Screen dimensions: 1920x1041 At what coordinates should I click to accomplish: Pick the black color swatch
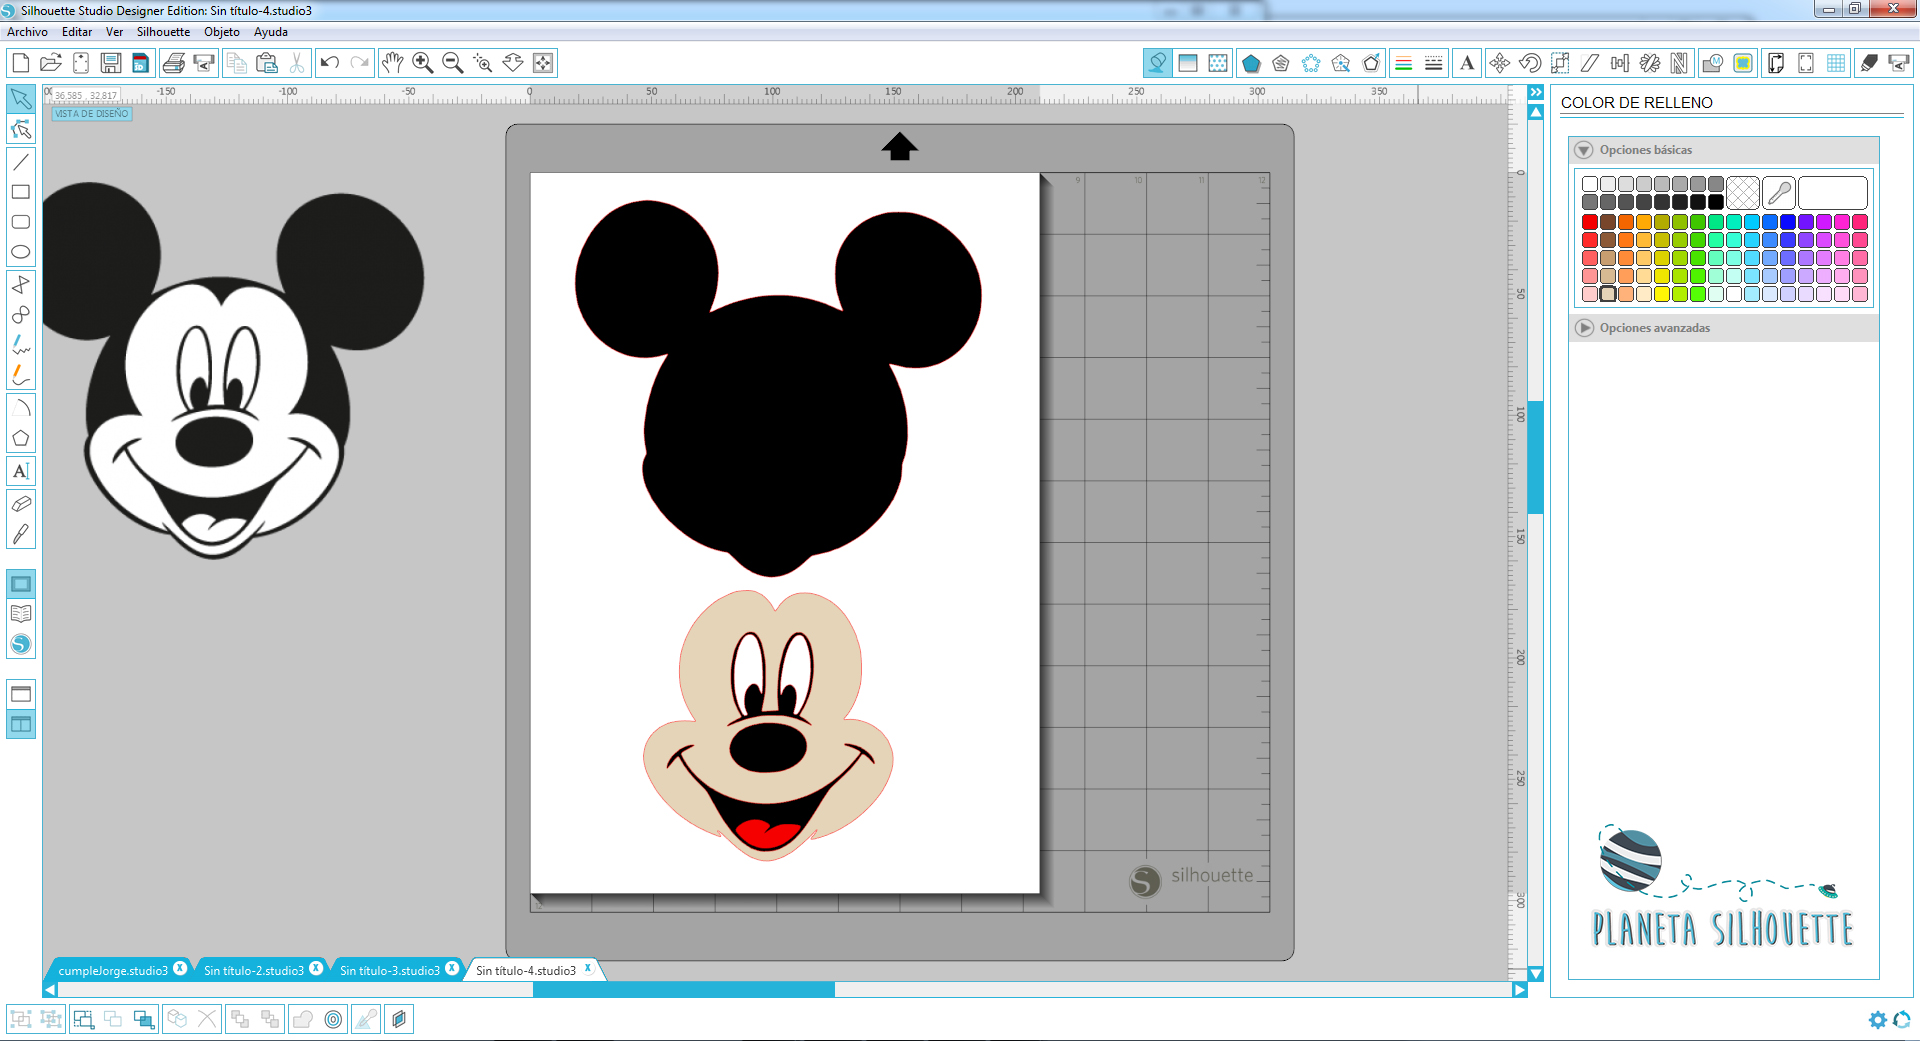pos(1716,202)
